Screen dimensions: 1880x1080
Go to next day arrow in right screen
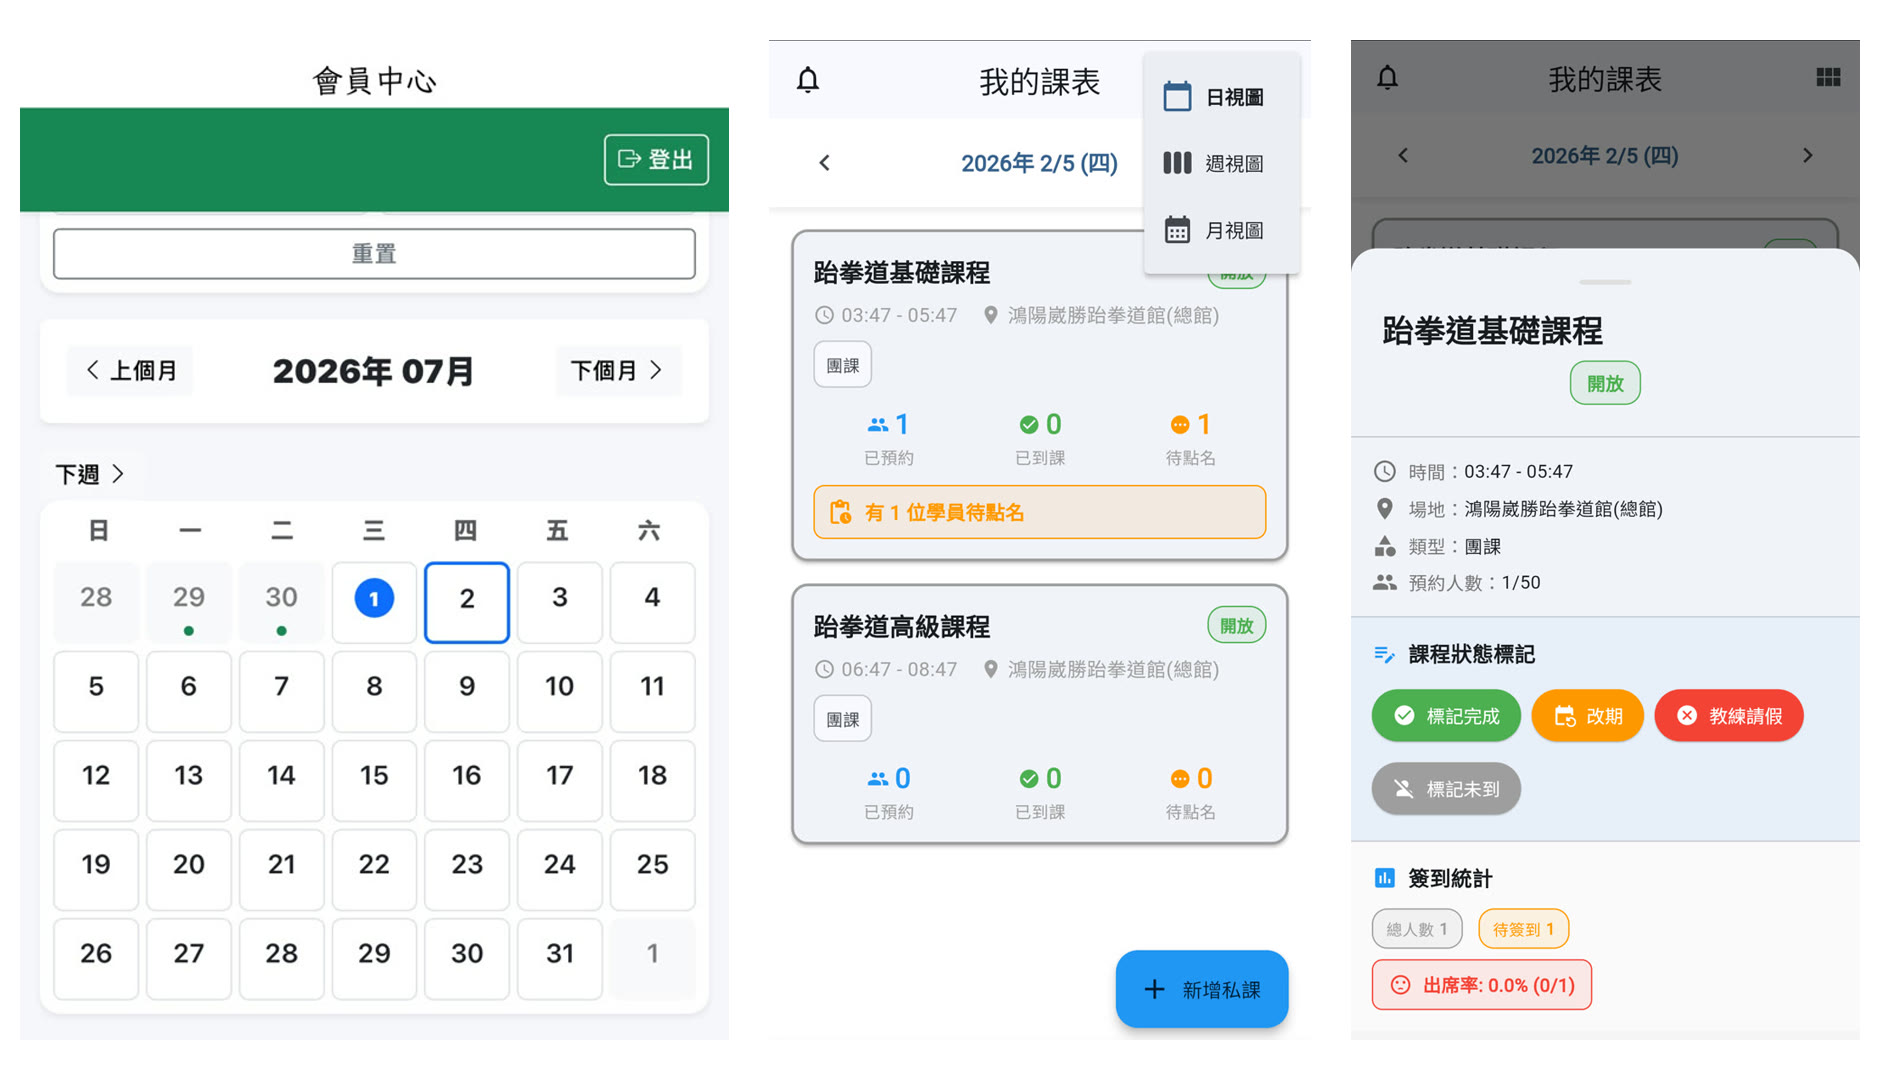pyautogui.click(x=1807, y=155)
